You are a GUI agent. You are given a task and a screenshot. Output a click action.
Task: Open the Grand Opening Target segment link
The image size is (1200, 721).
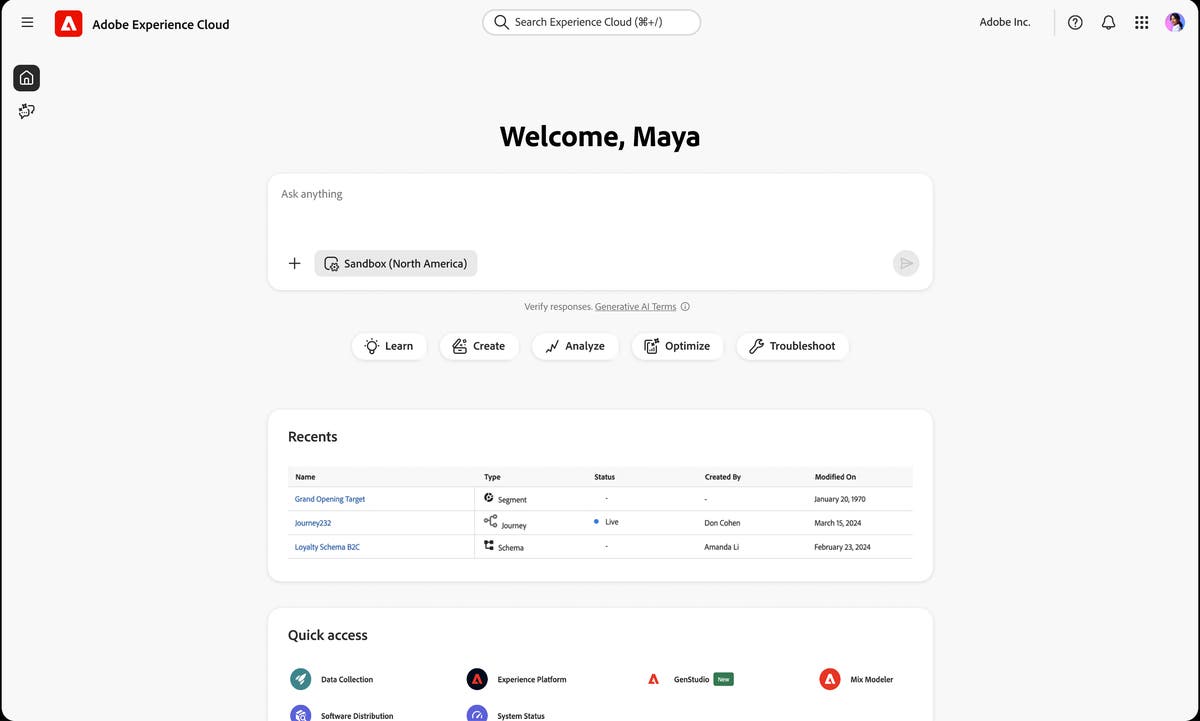329,498
